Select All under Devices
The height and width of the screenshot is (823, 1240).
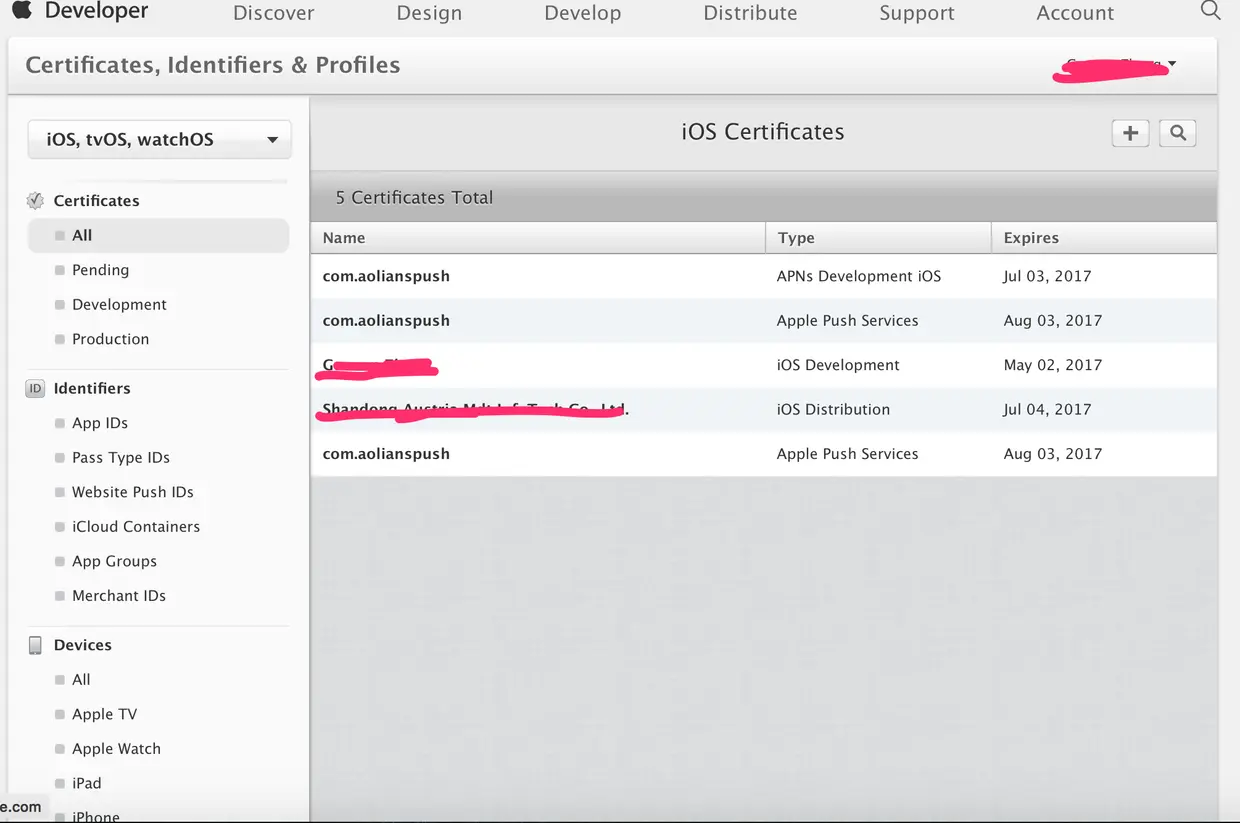point(81,679)
